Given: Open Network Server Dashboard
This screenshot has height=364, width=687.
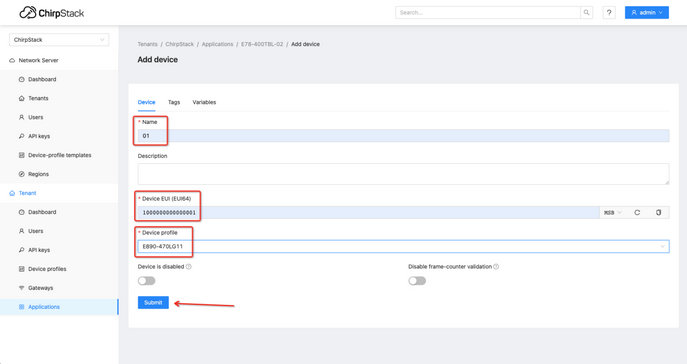Looking at the screenshot, I should tap(42, 79).
